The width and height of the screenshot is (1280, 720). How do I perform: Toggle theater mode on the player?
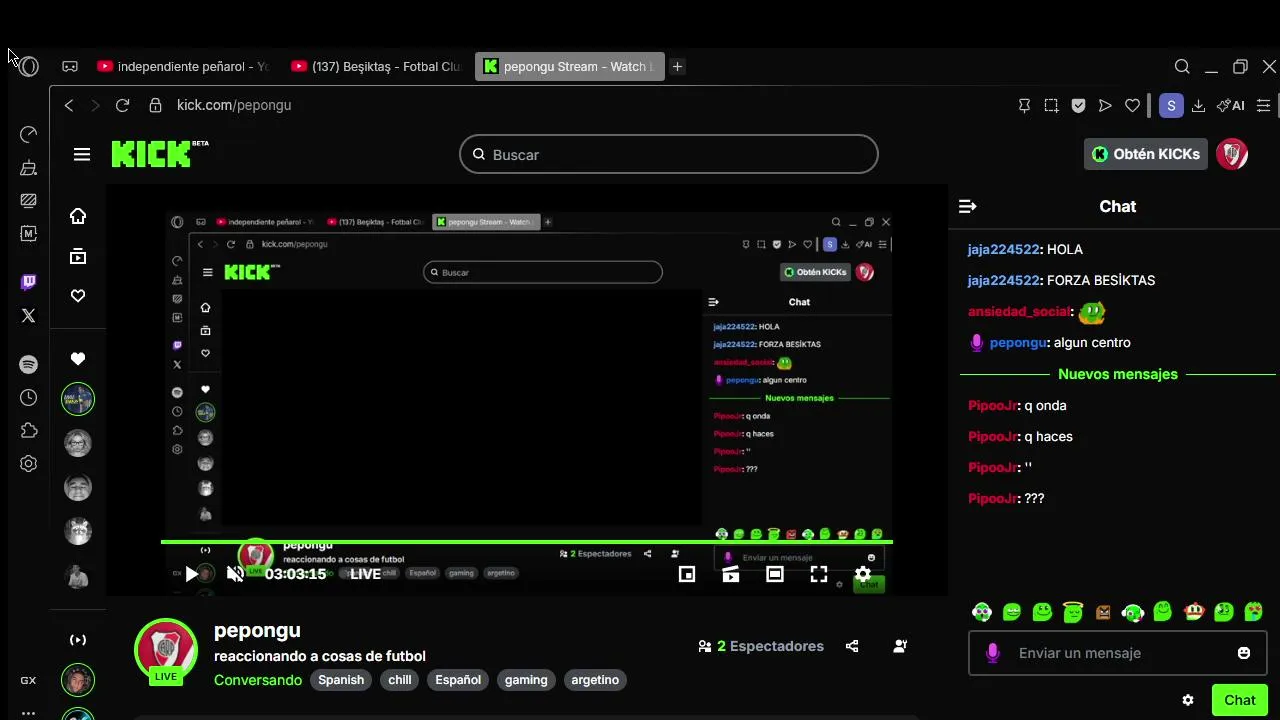tap(775, 574)
